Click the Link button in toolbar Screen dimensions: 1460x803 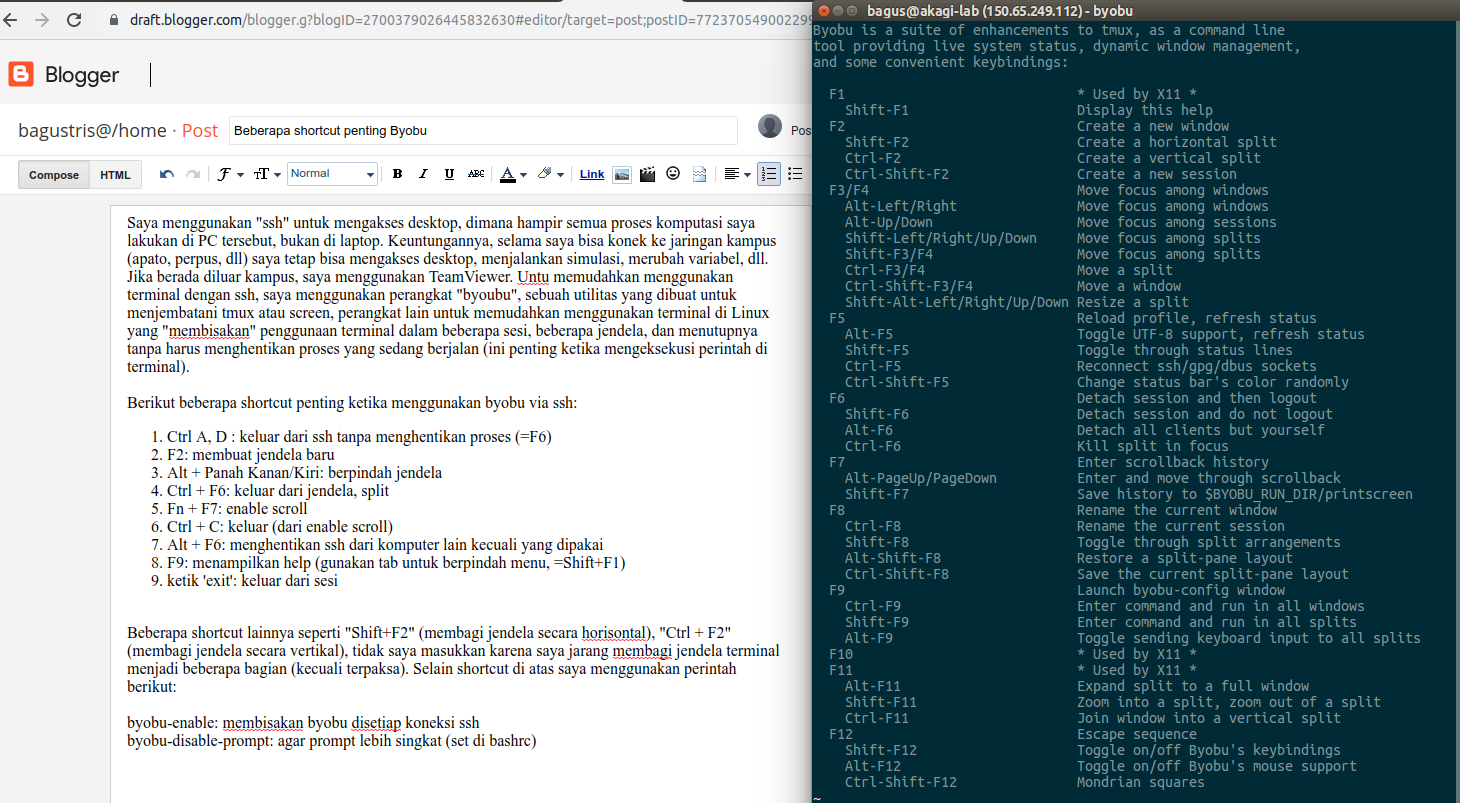592,174
